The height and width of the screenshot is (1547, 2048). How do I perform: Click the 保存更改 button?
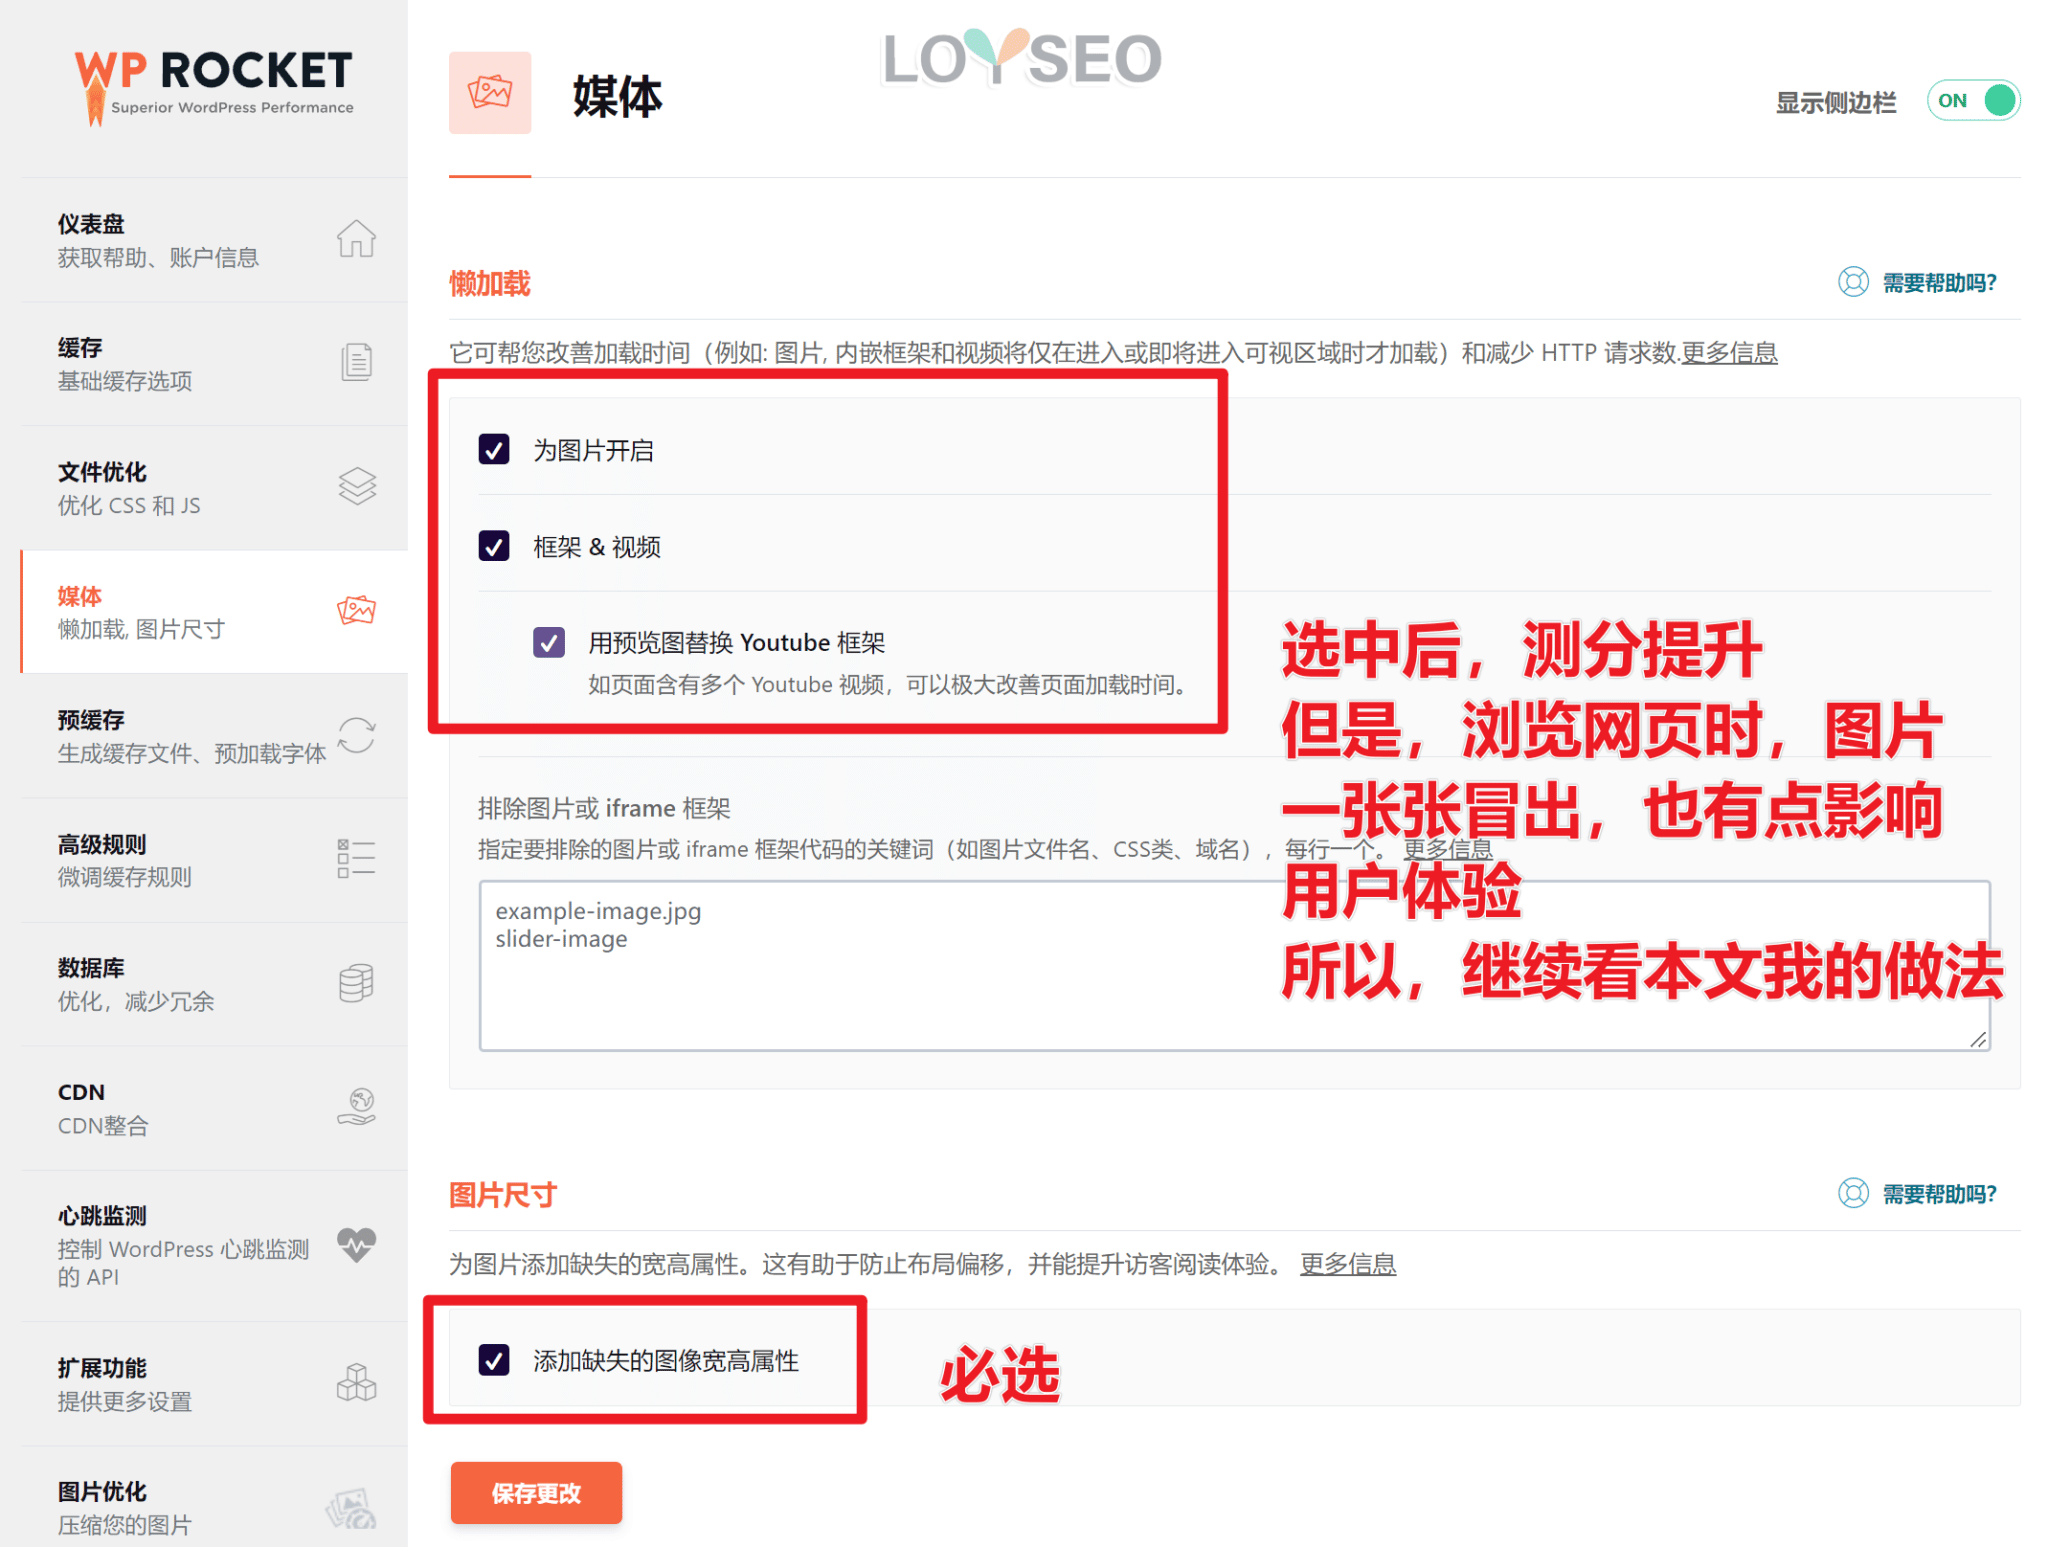pos(536,1493)
